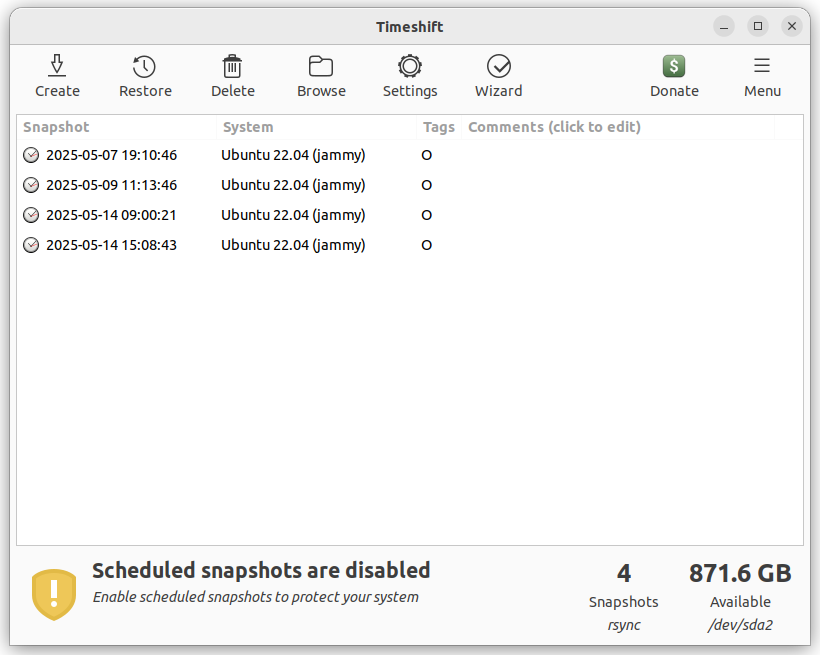Click the "Available" label under disk space

[x=740, y=602]
